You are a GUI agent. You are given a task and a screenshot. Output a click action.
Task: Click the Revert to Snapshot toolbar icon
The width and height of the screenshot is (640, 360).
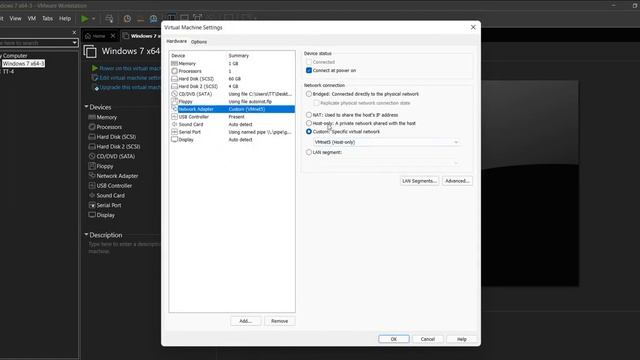(x=140, y=19)
